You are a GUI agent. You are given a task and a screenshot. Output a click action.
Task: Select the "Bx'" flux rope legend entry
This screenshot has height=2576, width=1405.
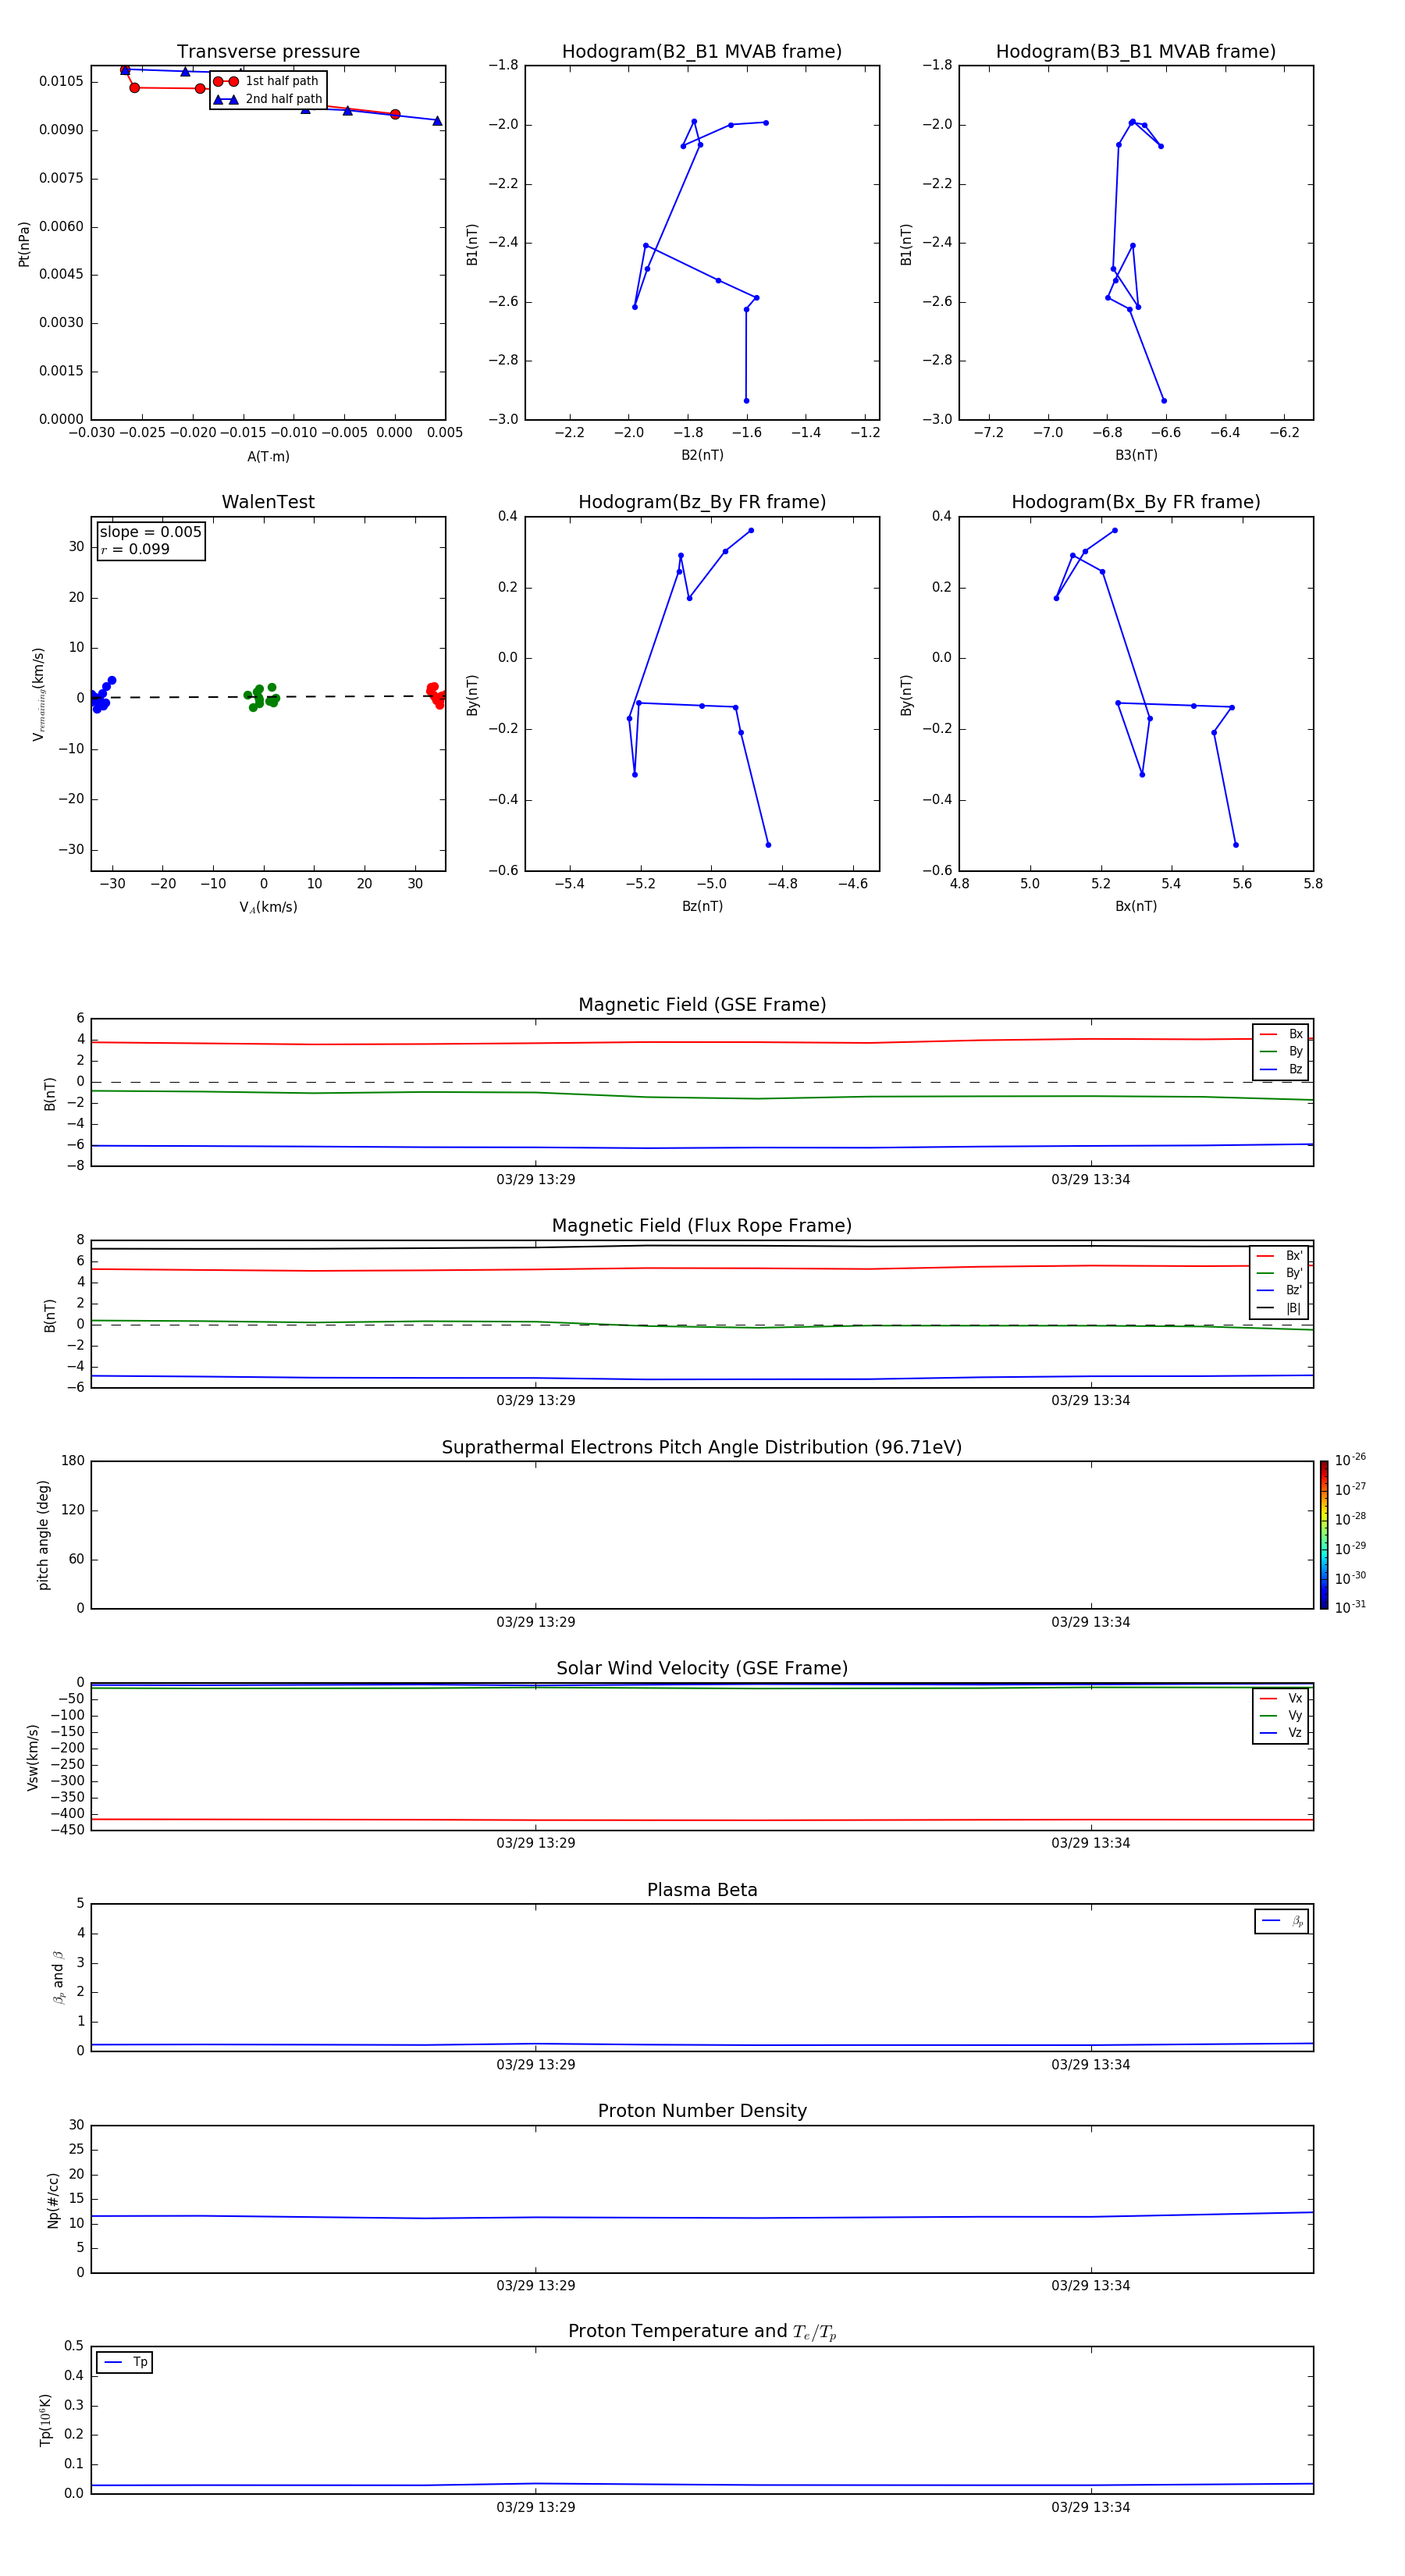pos(1279,1256)
